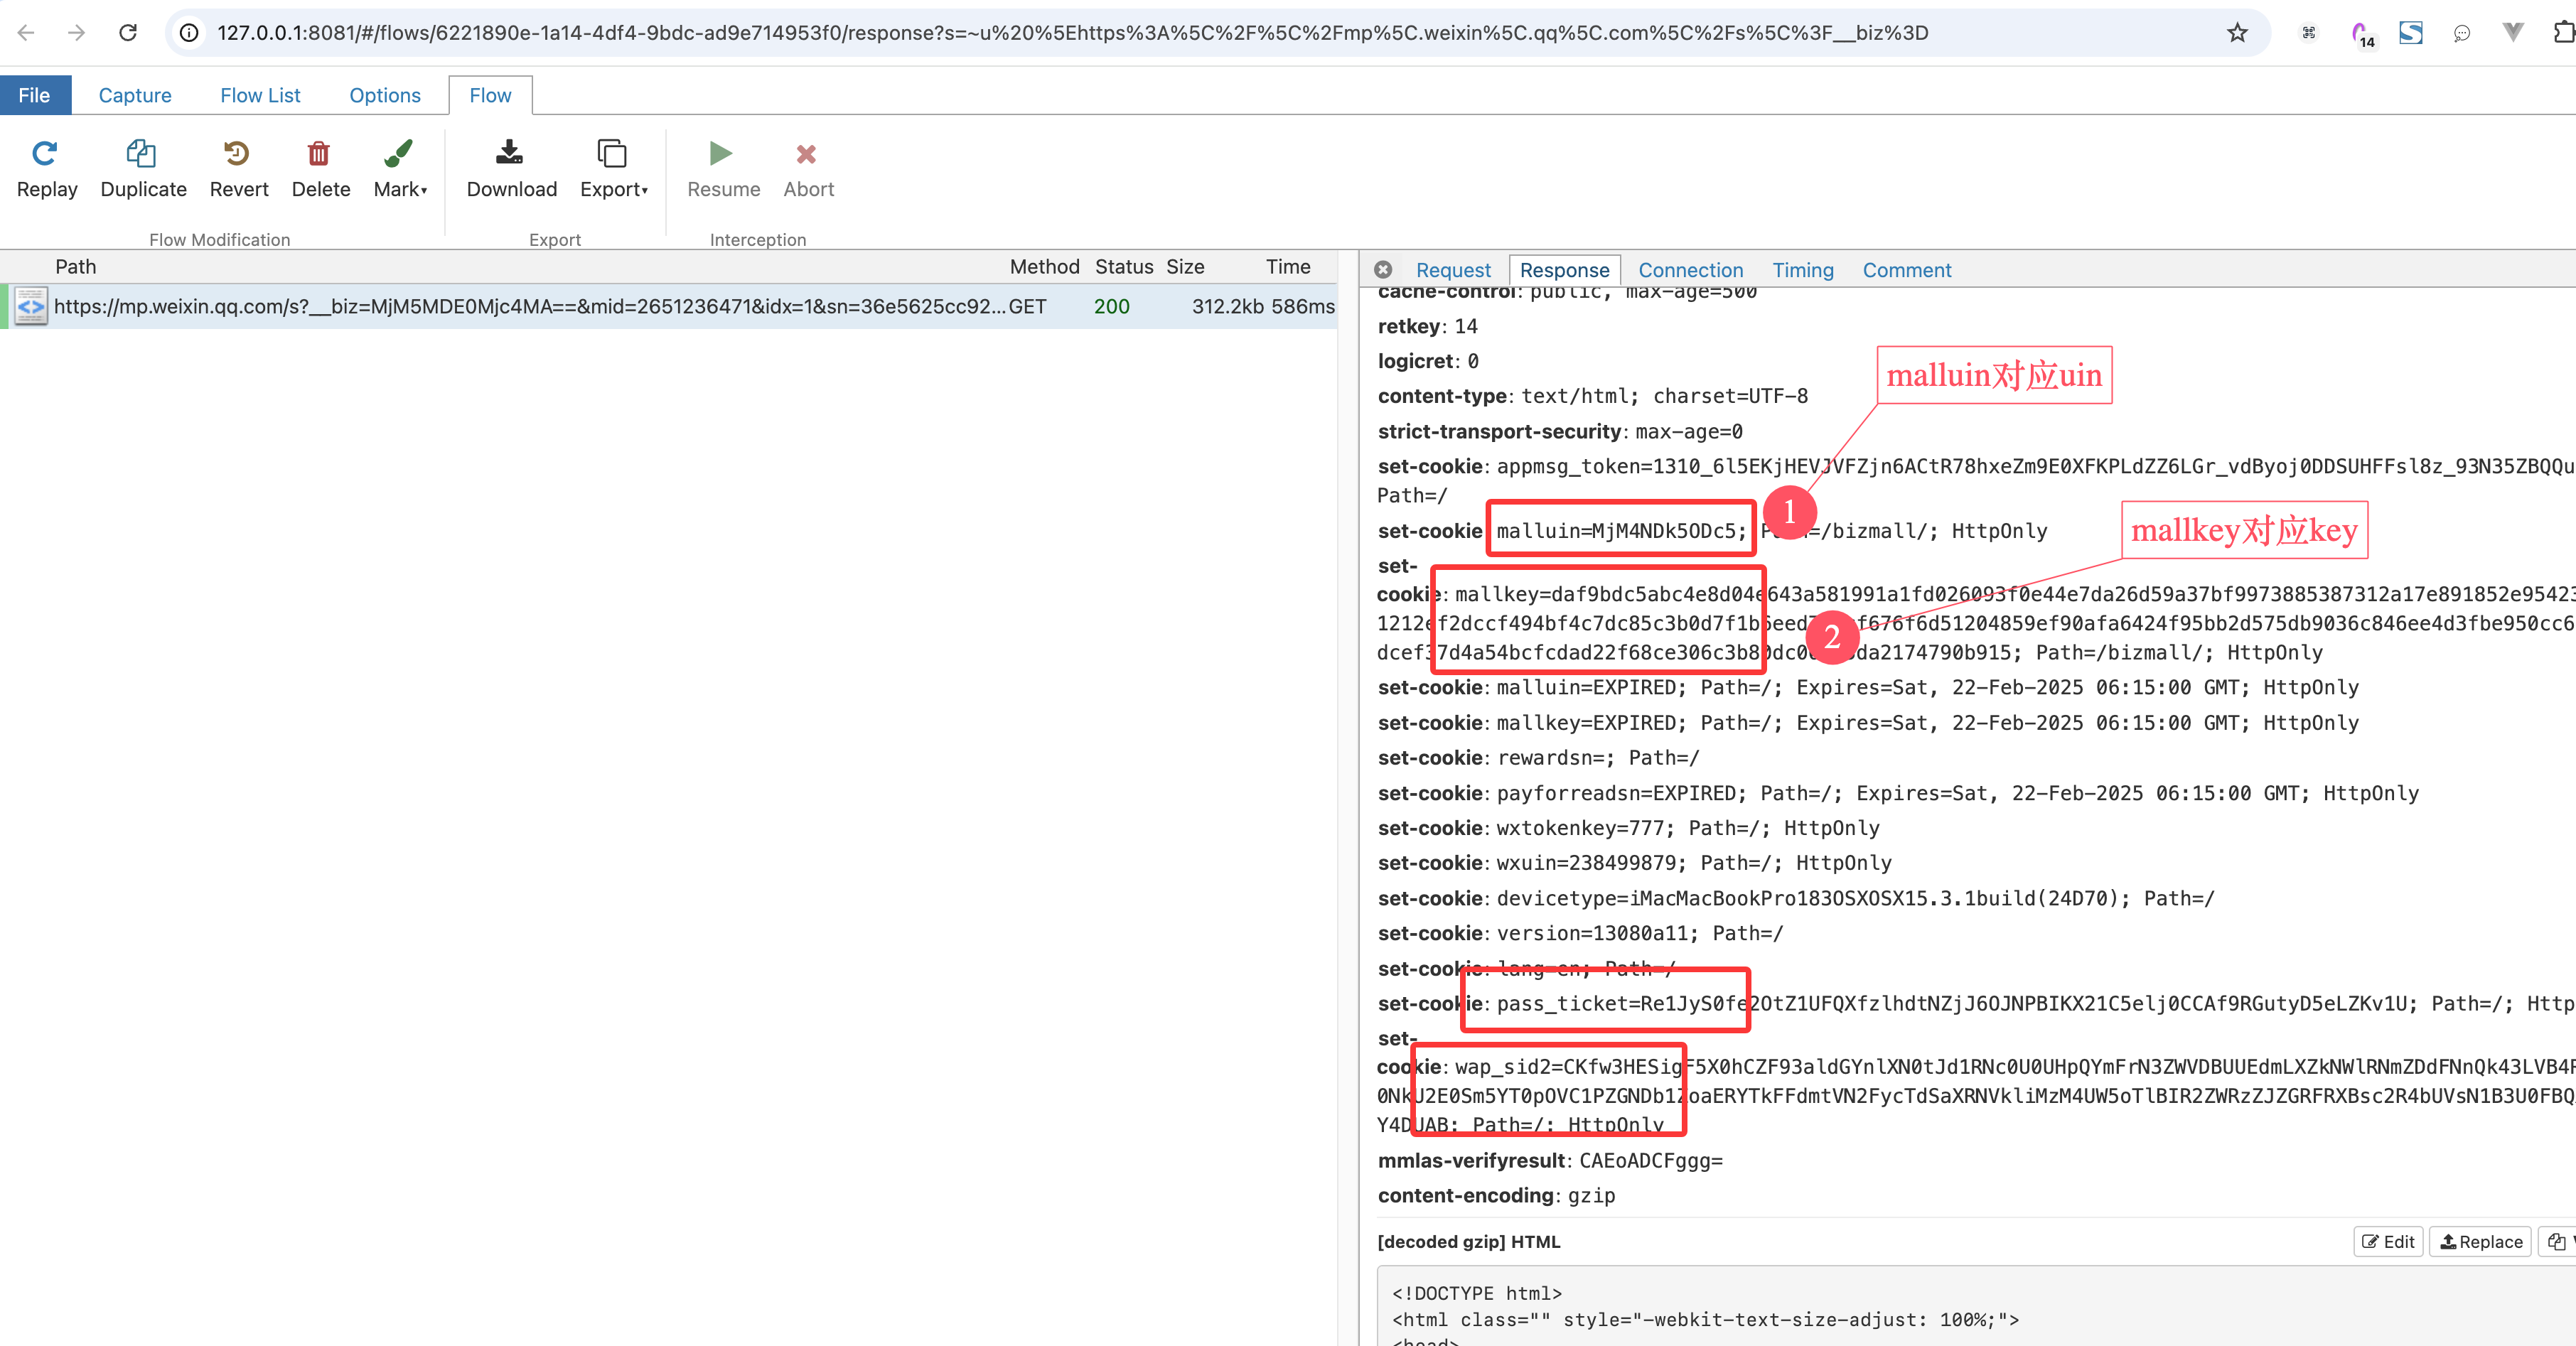The height and width of the screenshot is (1346, 2576).
Task: Click the site information icon in address bar
Action: click(x=188, y=33)
